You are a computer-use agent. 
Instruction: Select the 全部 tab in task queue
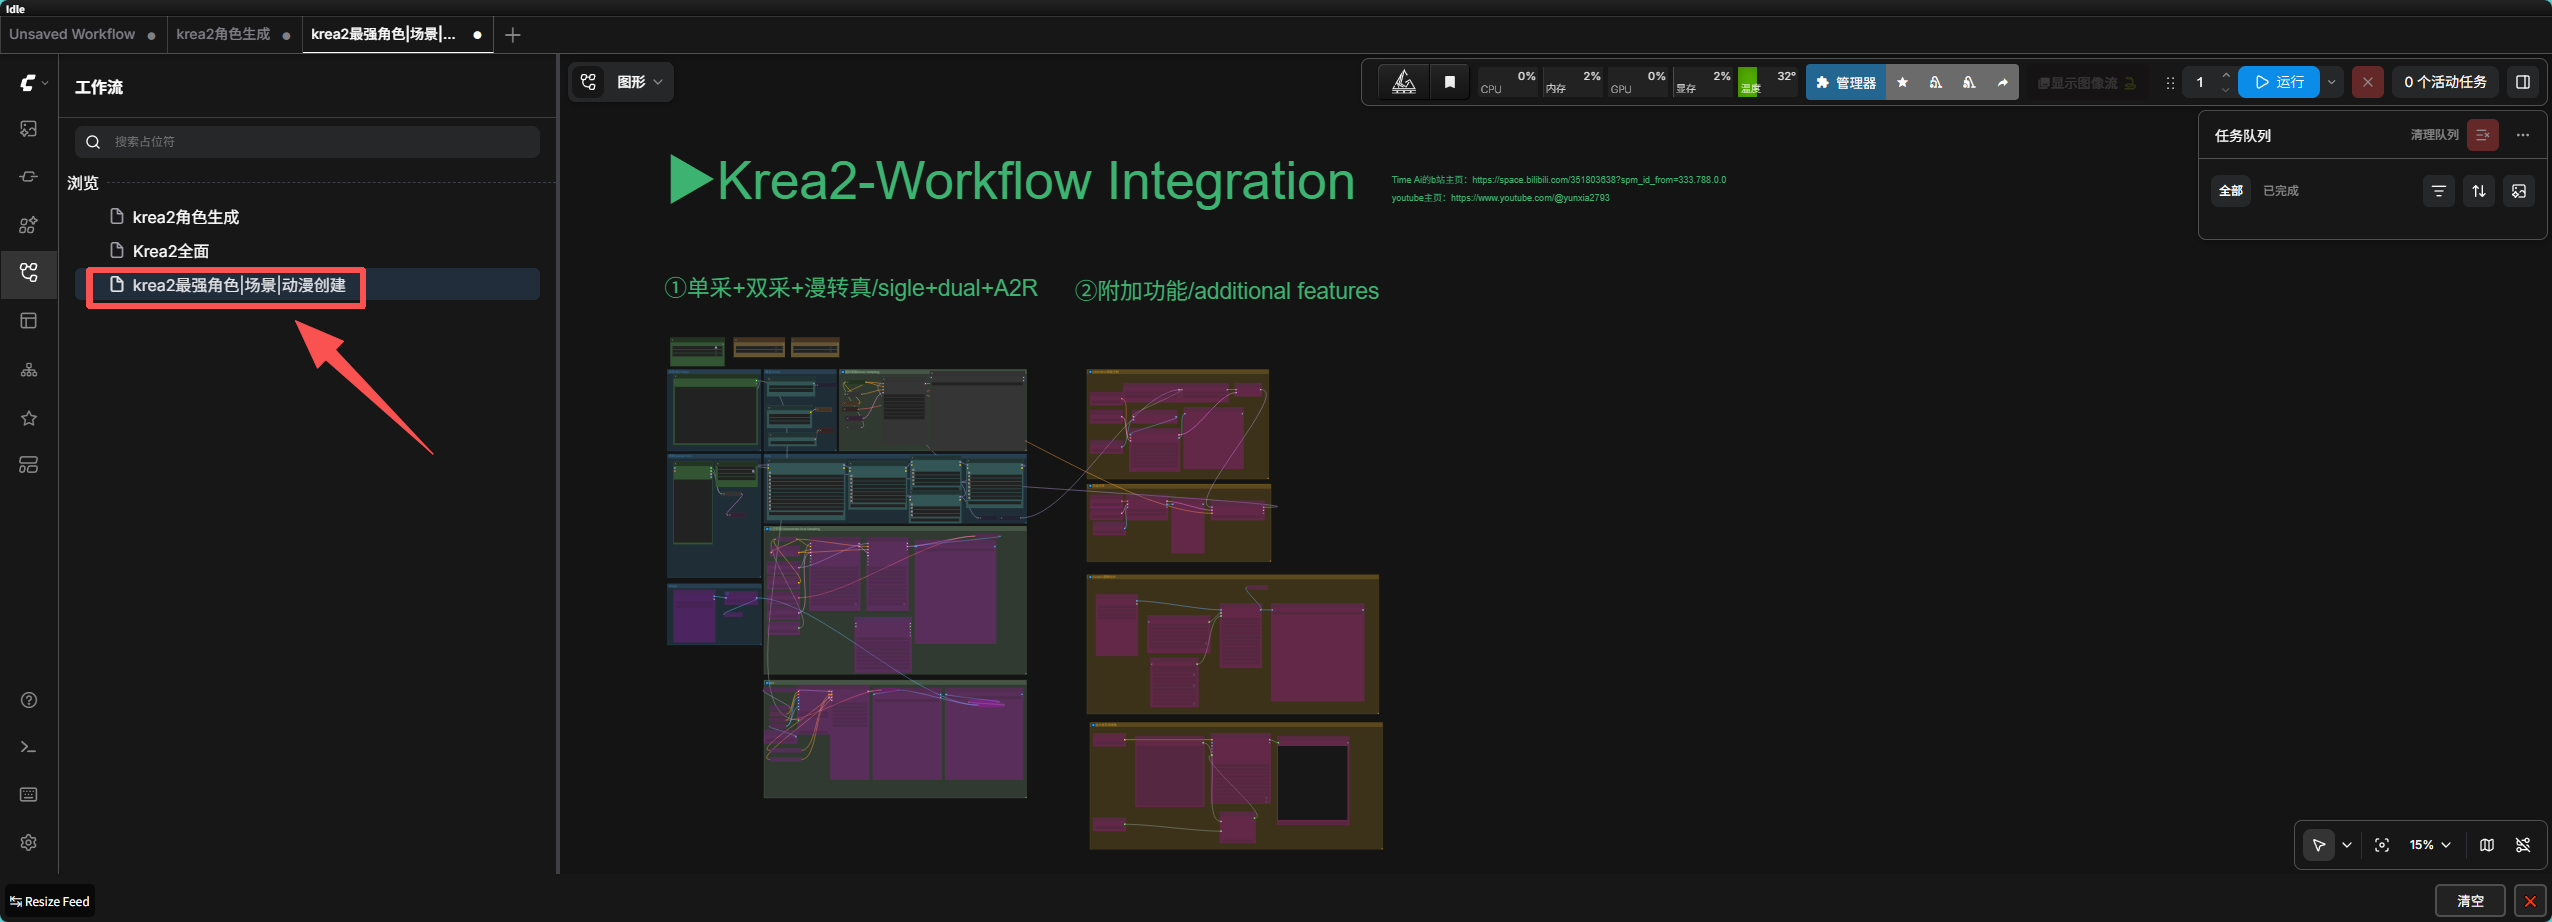(x=2231, y=191)
